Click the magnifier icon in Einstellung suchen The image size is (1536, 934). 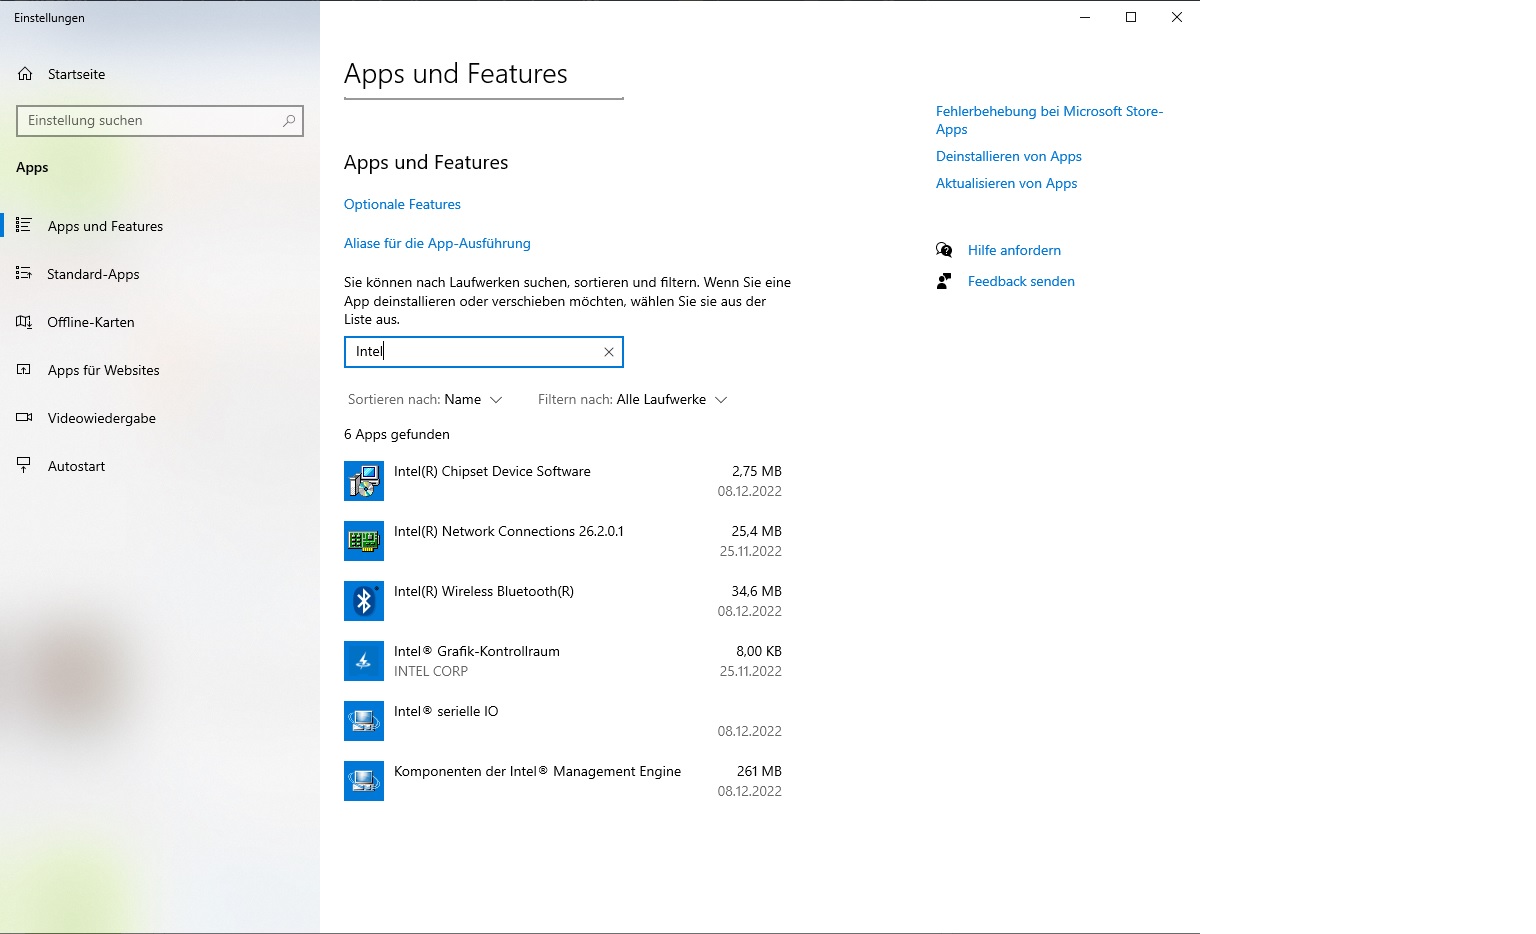[x=289, y=121]
